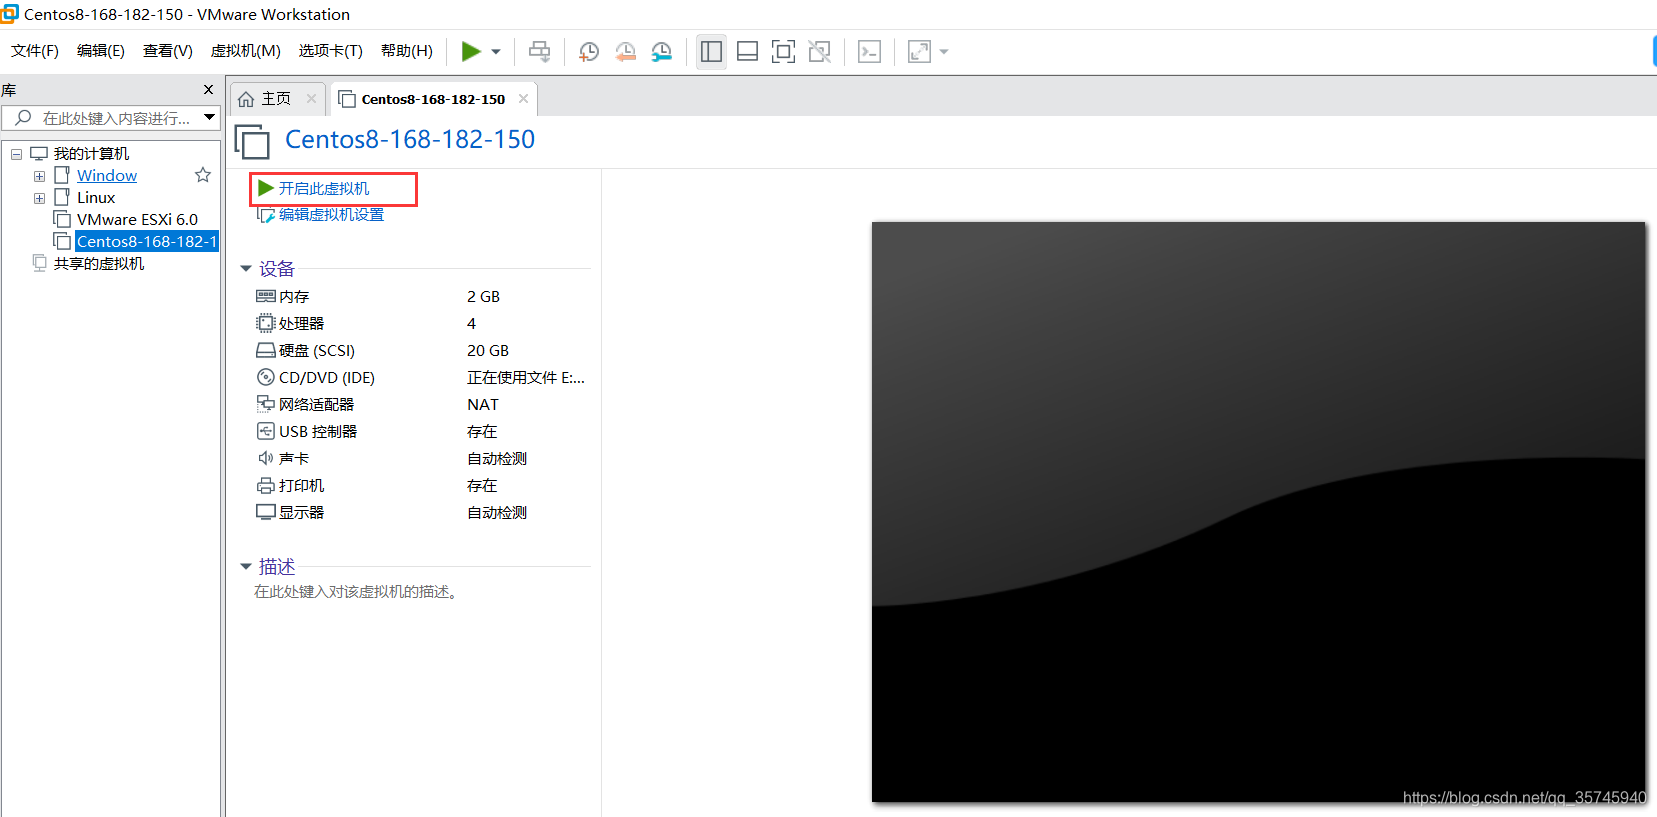Screen dimensions: 1657x817
Task: Click the 网络适配器 network icon
Action: click(266, 404)
